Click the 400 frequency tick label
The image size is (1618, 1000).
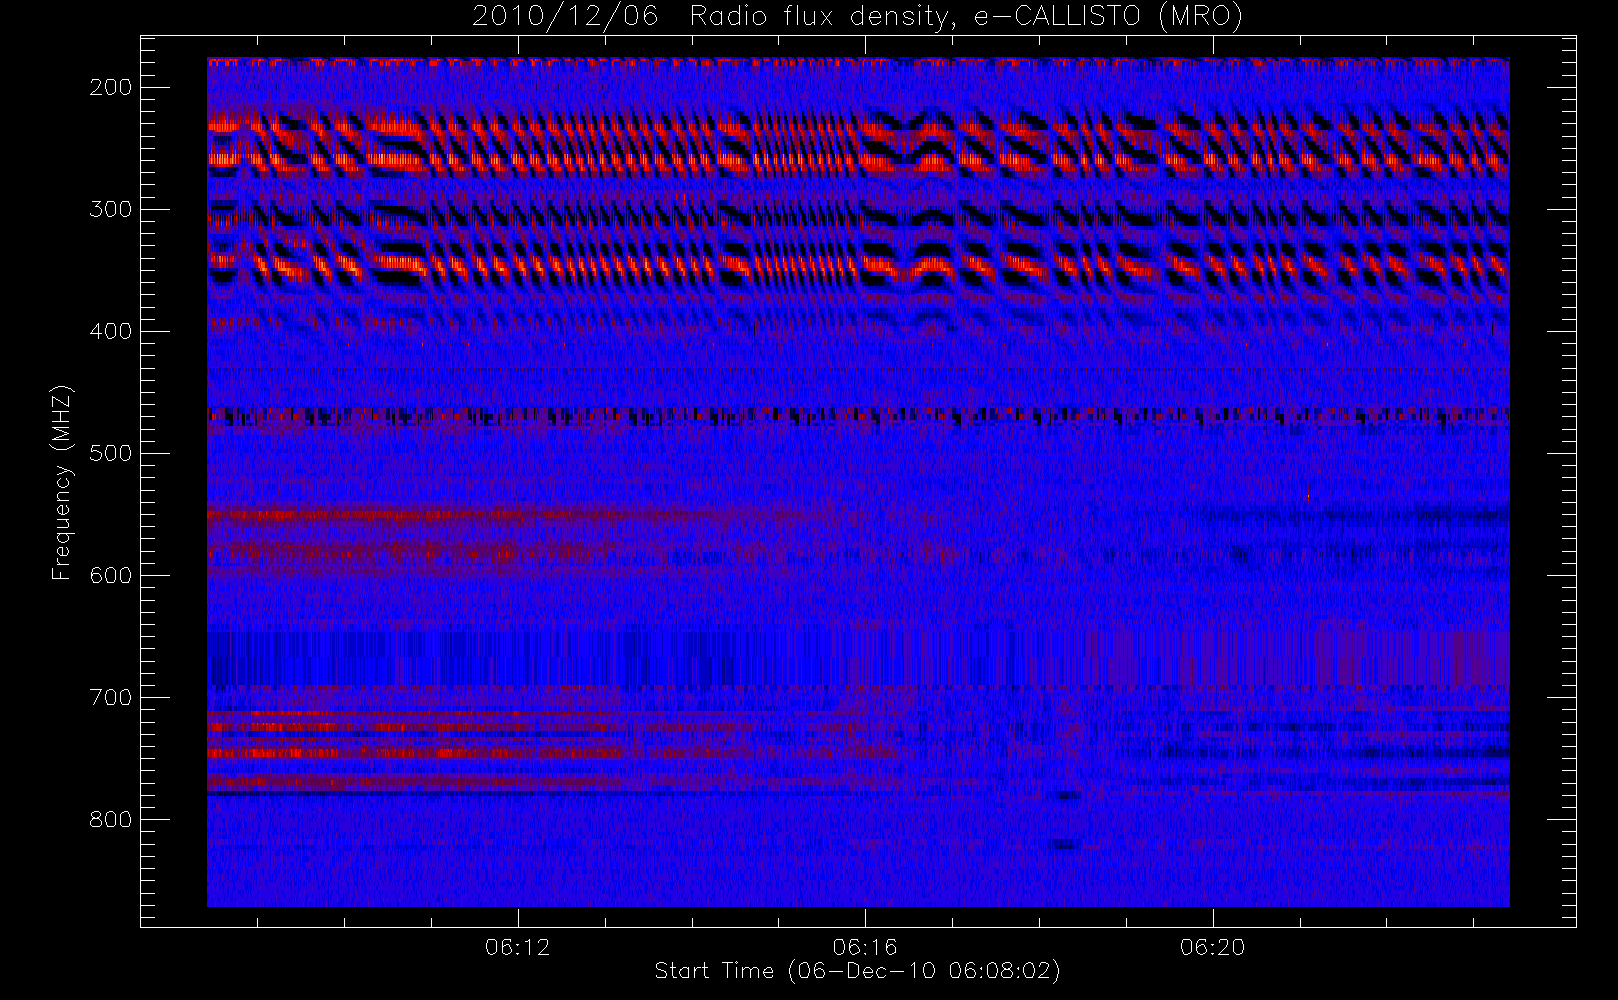click(111, 331)
